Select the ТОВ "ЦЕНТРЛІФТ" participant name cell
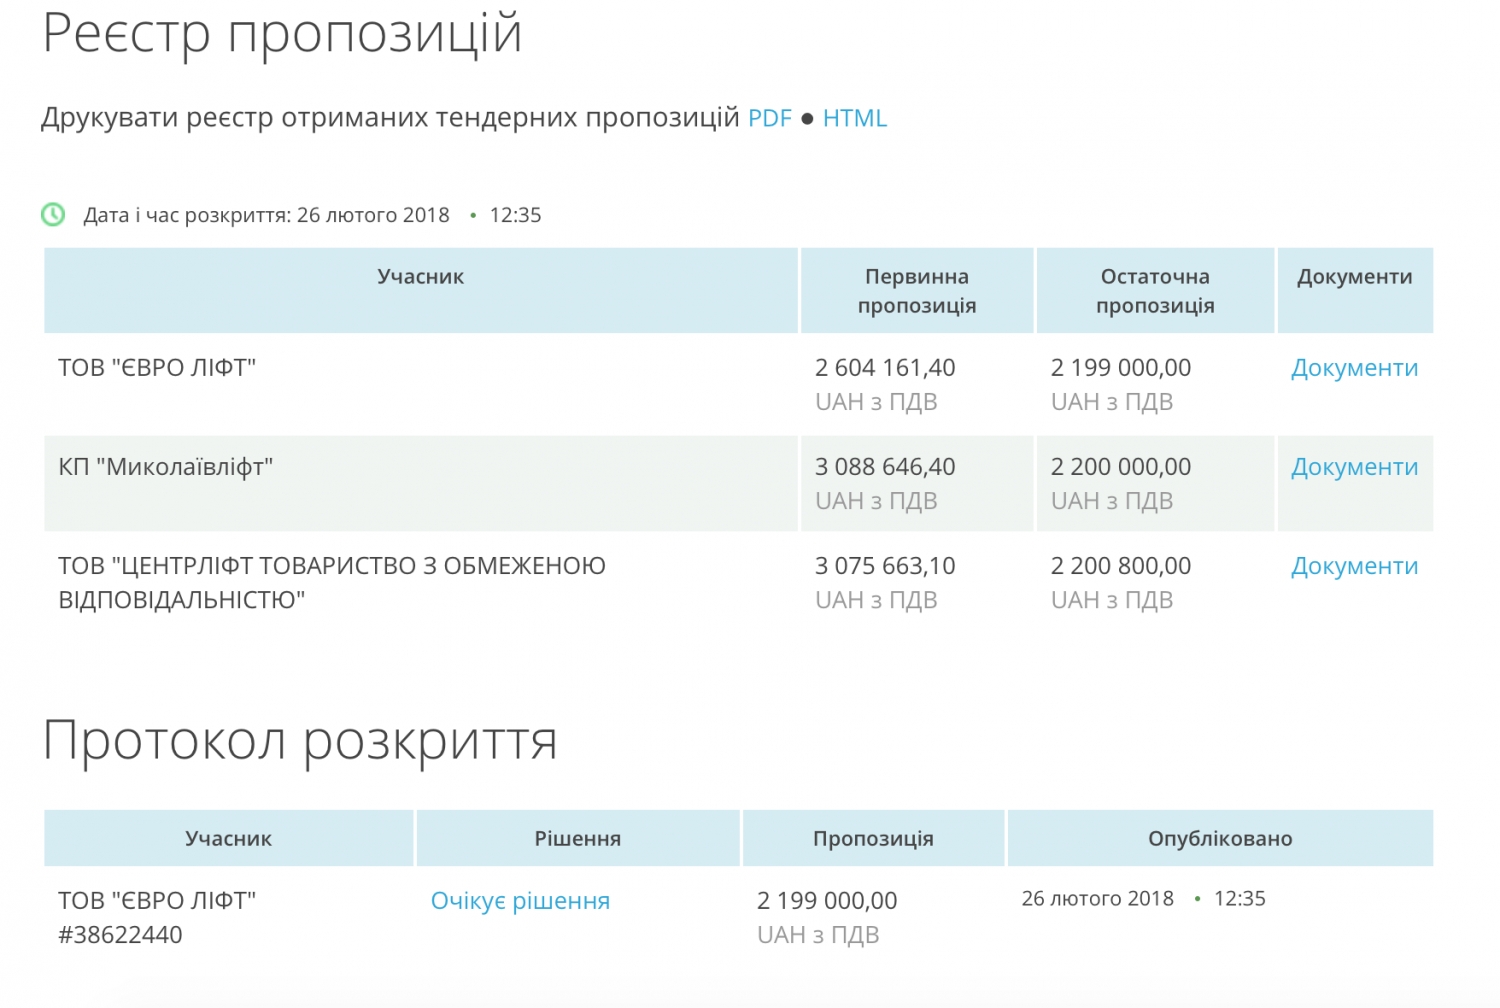This screenshot has height=1008, width=1500. coord(331,582)
